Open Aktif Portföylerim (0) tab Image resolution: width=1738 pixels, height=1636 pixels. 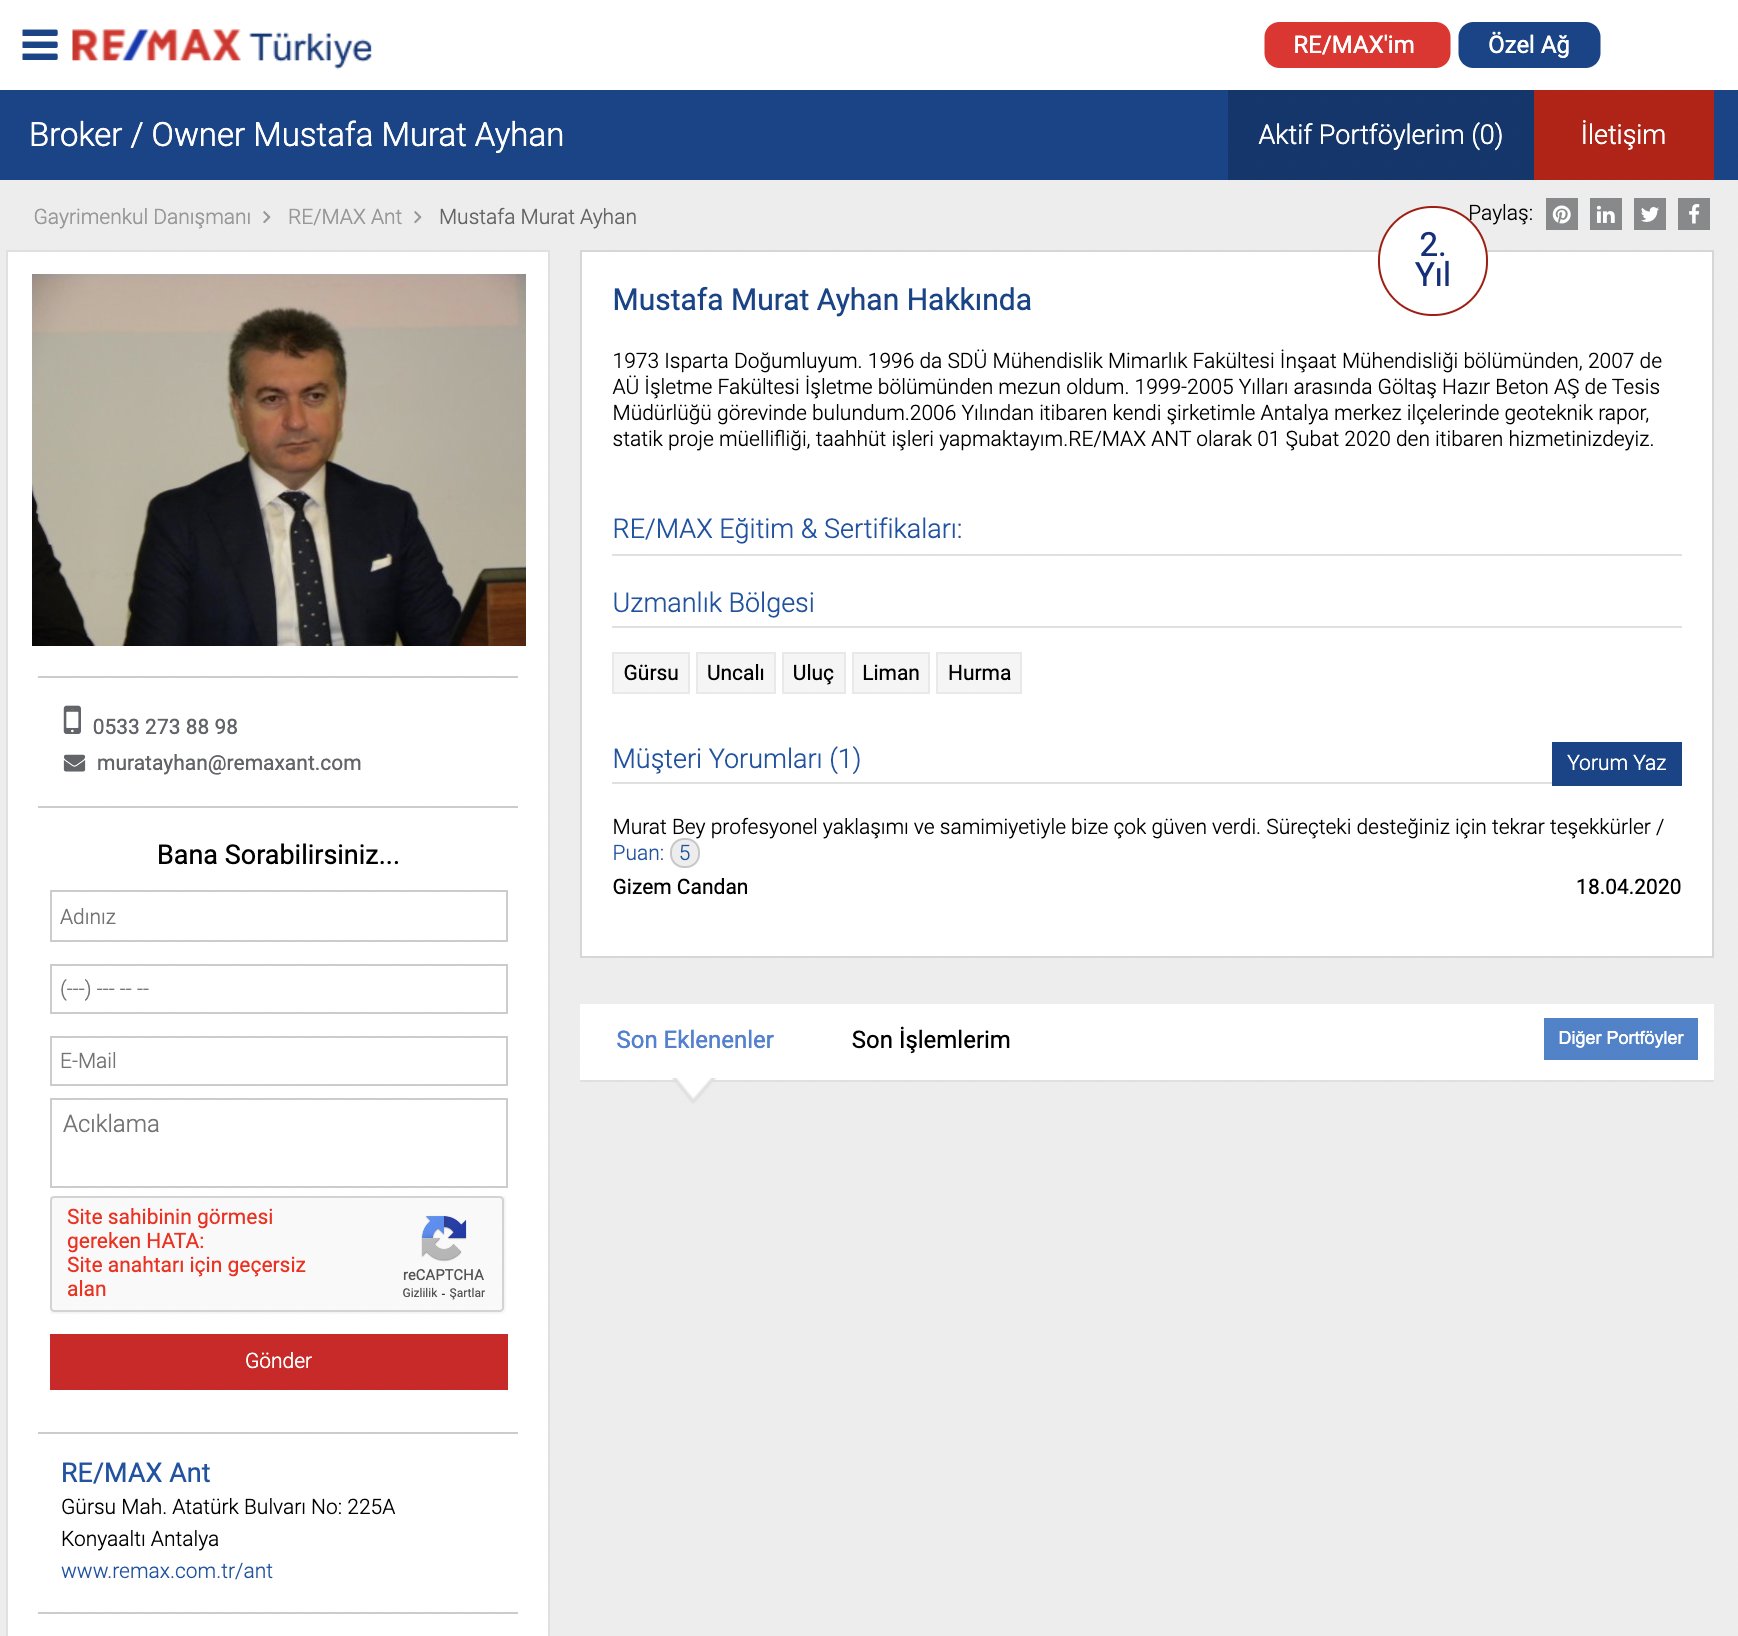pyautogui.click(x=1380, y=135)
